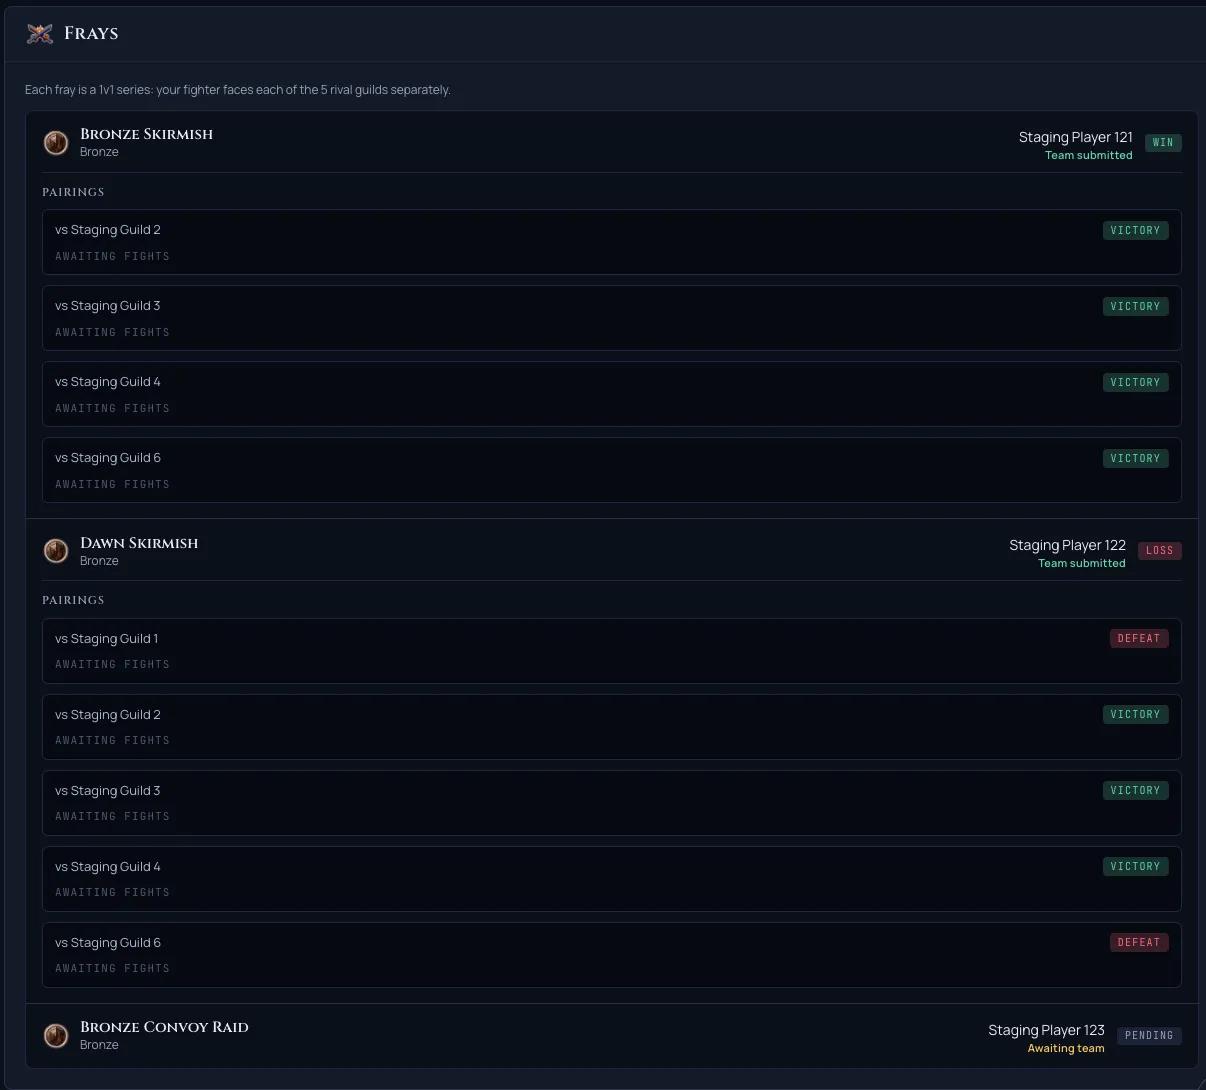This screenshot has width=1206, height=1090.
Task: Open Dawn Skirmish pairing vs Staging Guild 1
Action: point(612,651)
